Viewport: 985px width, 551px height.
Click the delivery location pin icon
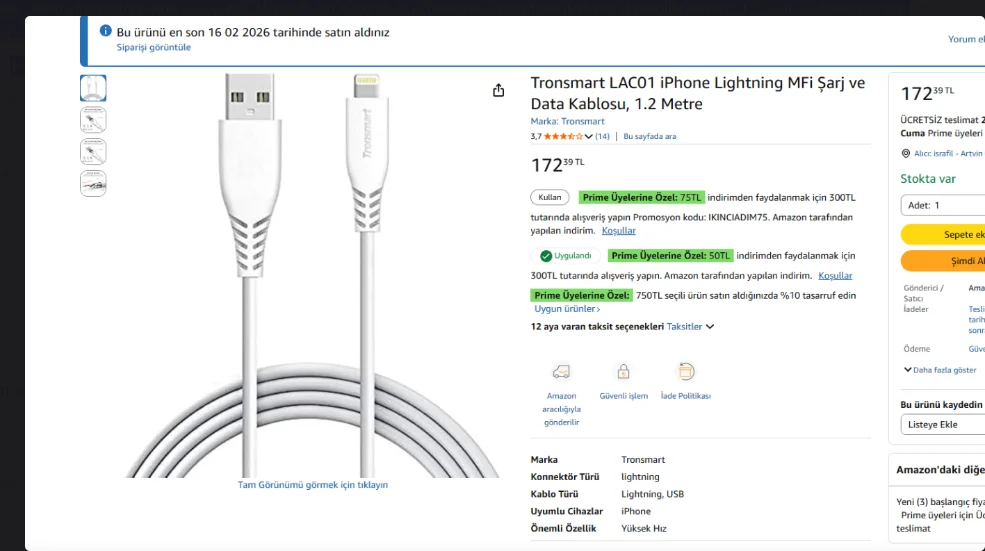[x=906, y=154]
